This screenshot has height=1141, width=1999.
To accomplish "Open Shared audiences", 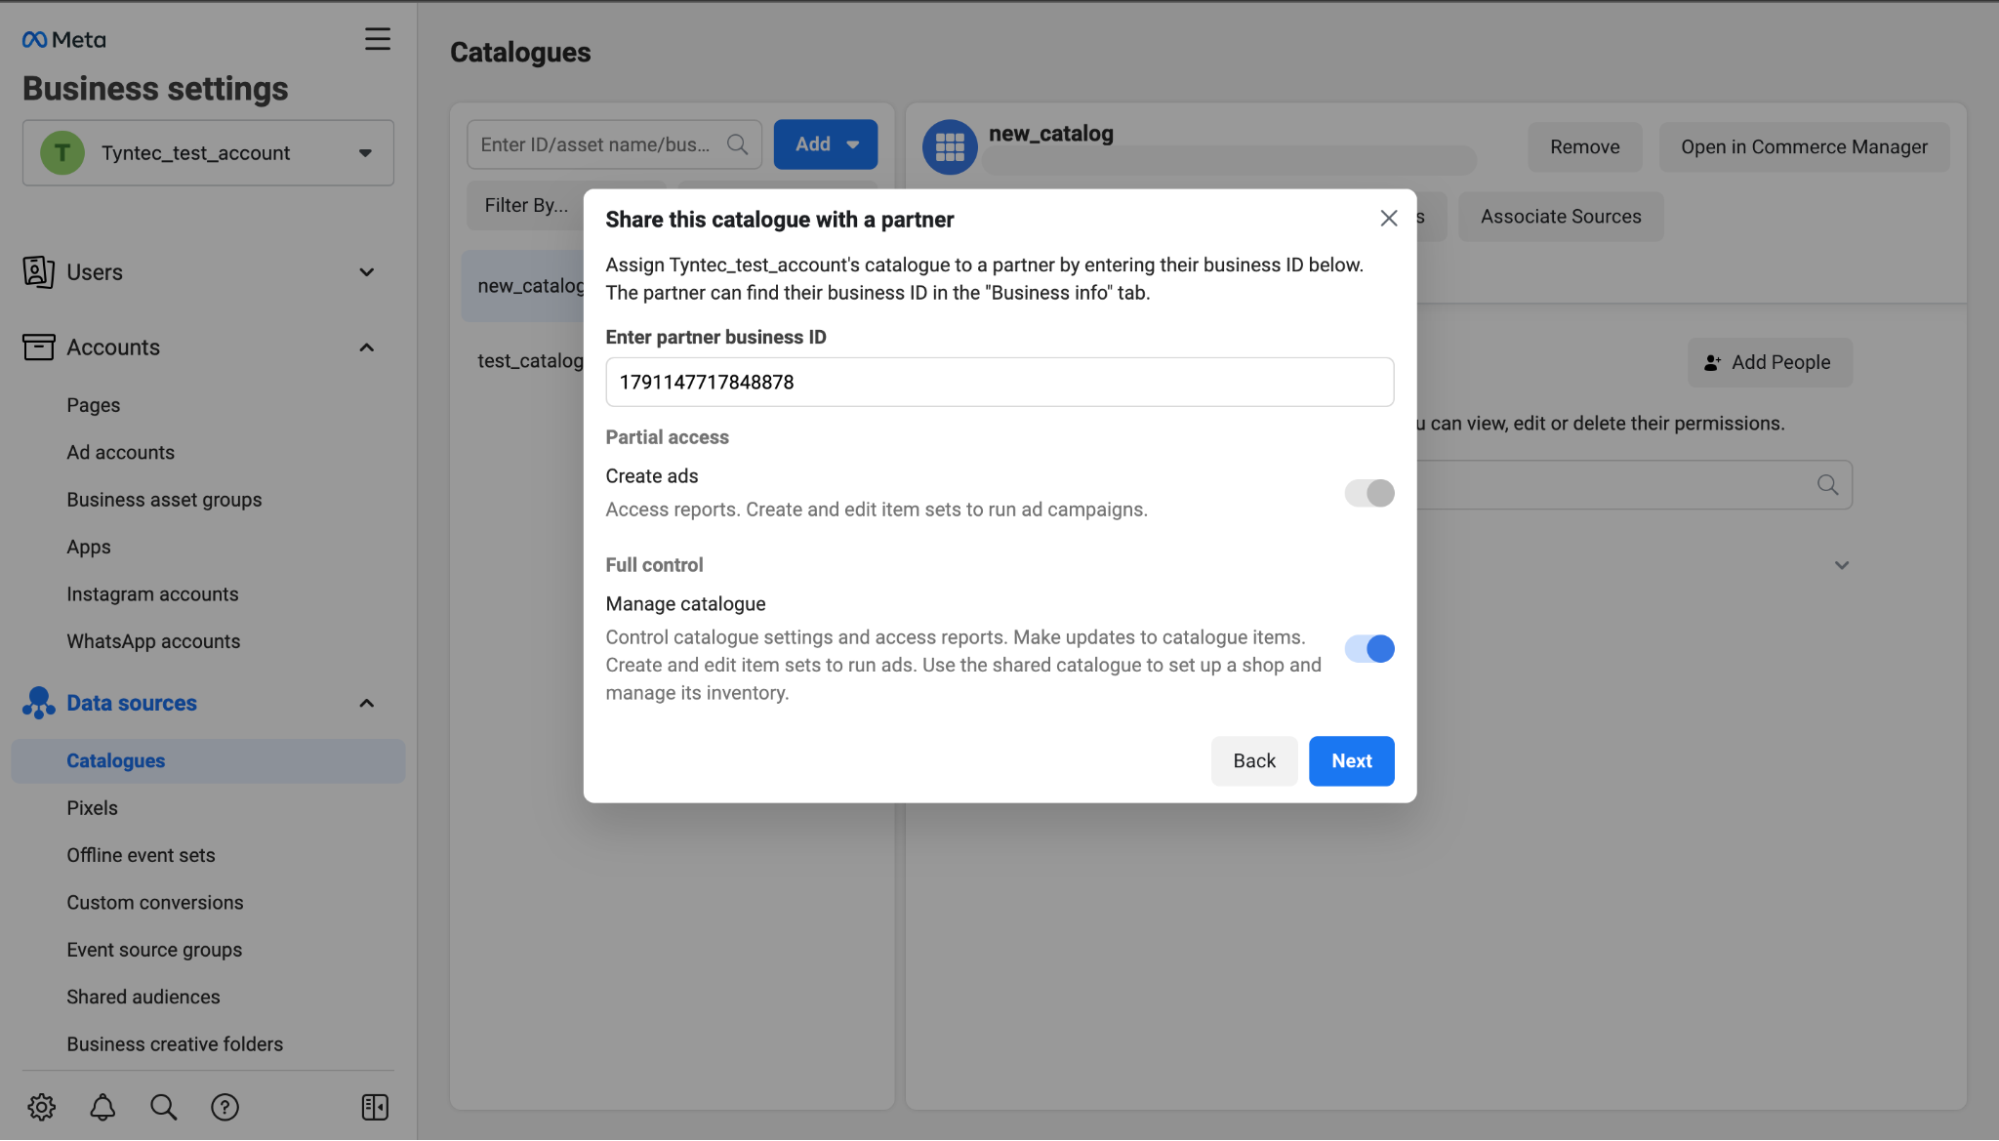I will (x=143, y=997).
